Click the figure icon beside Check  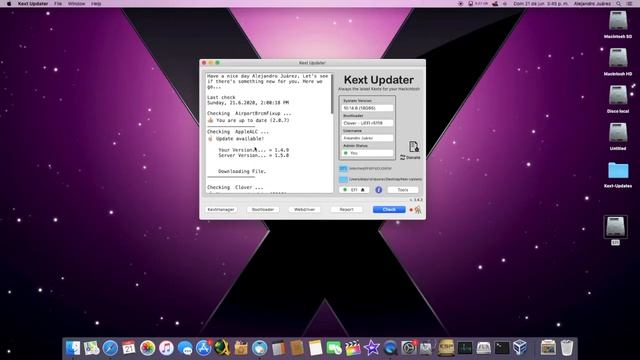[x=418, y=210]
